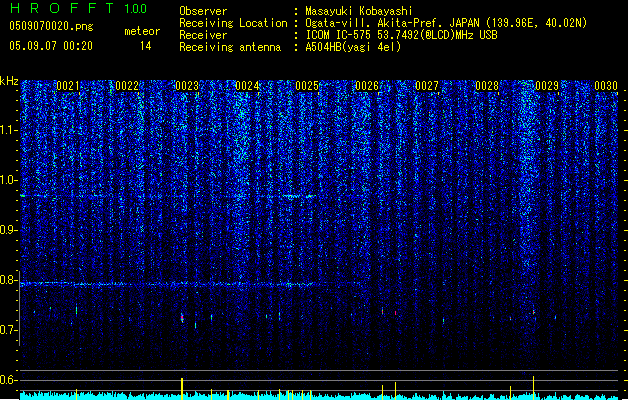Click the 0025 time marker
Viewport: 629px width, 400px height.
coord(307,86)
